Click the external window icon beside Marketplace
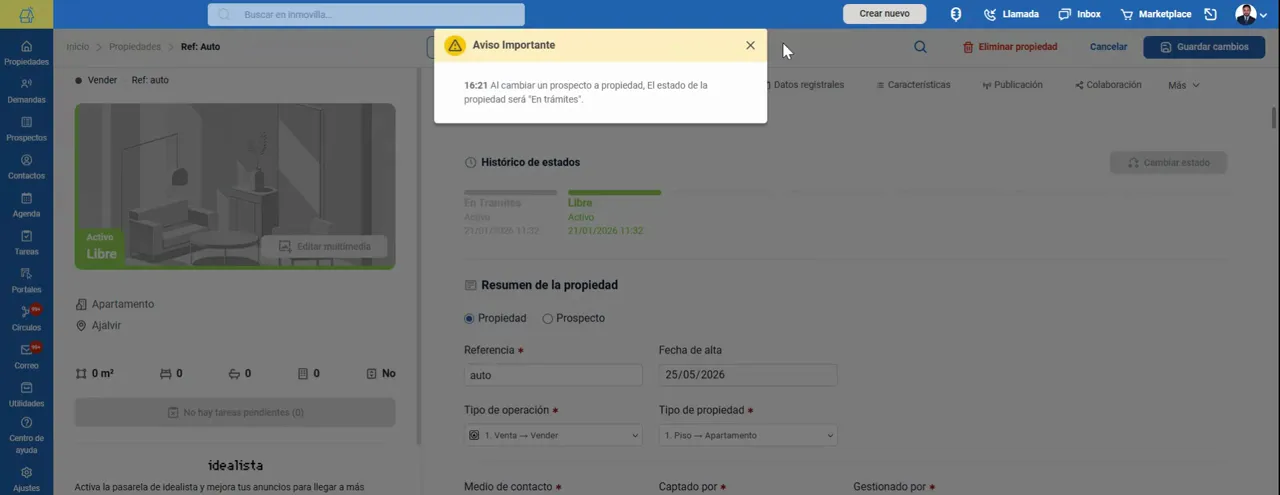Screen dimensions: 1280x495 point(1210,14)
